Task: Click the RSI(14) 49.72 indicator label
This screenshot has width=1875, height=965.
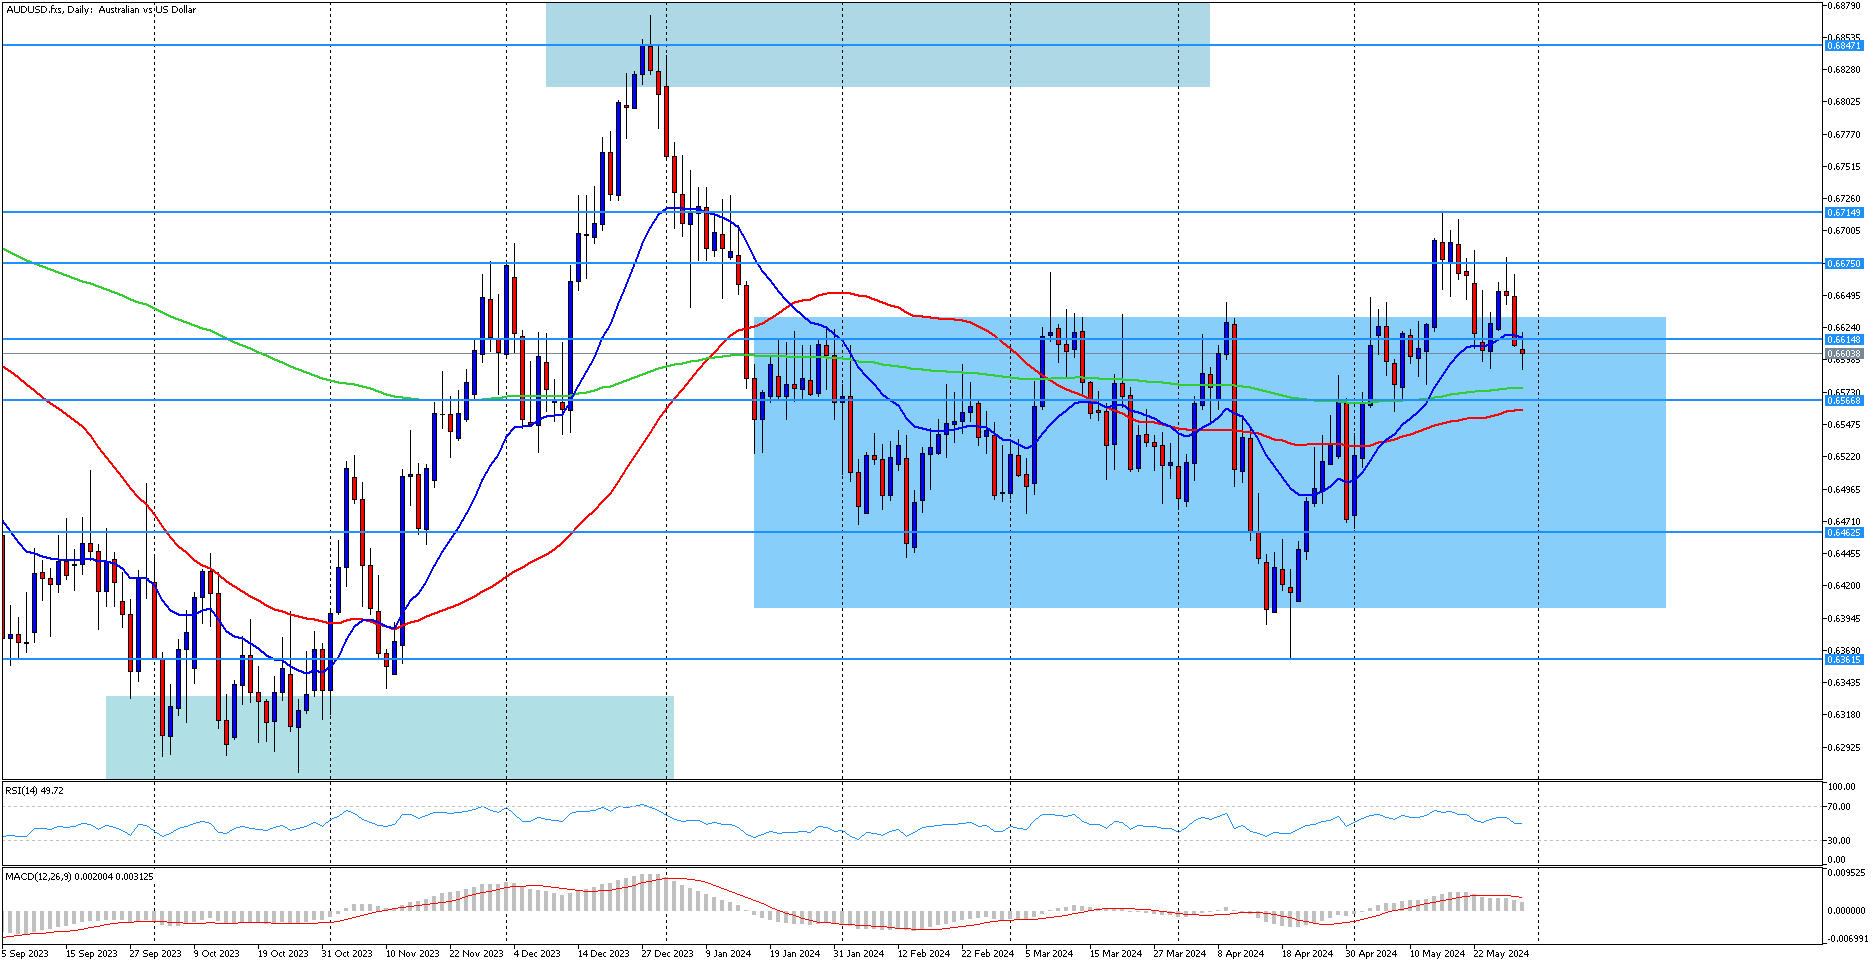Action: click(x=35, y=791)
